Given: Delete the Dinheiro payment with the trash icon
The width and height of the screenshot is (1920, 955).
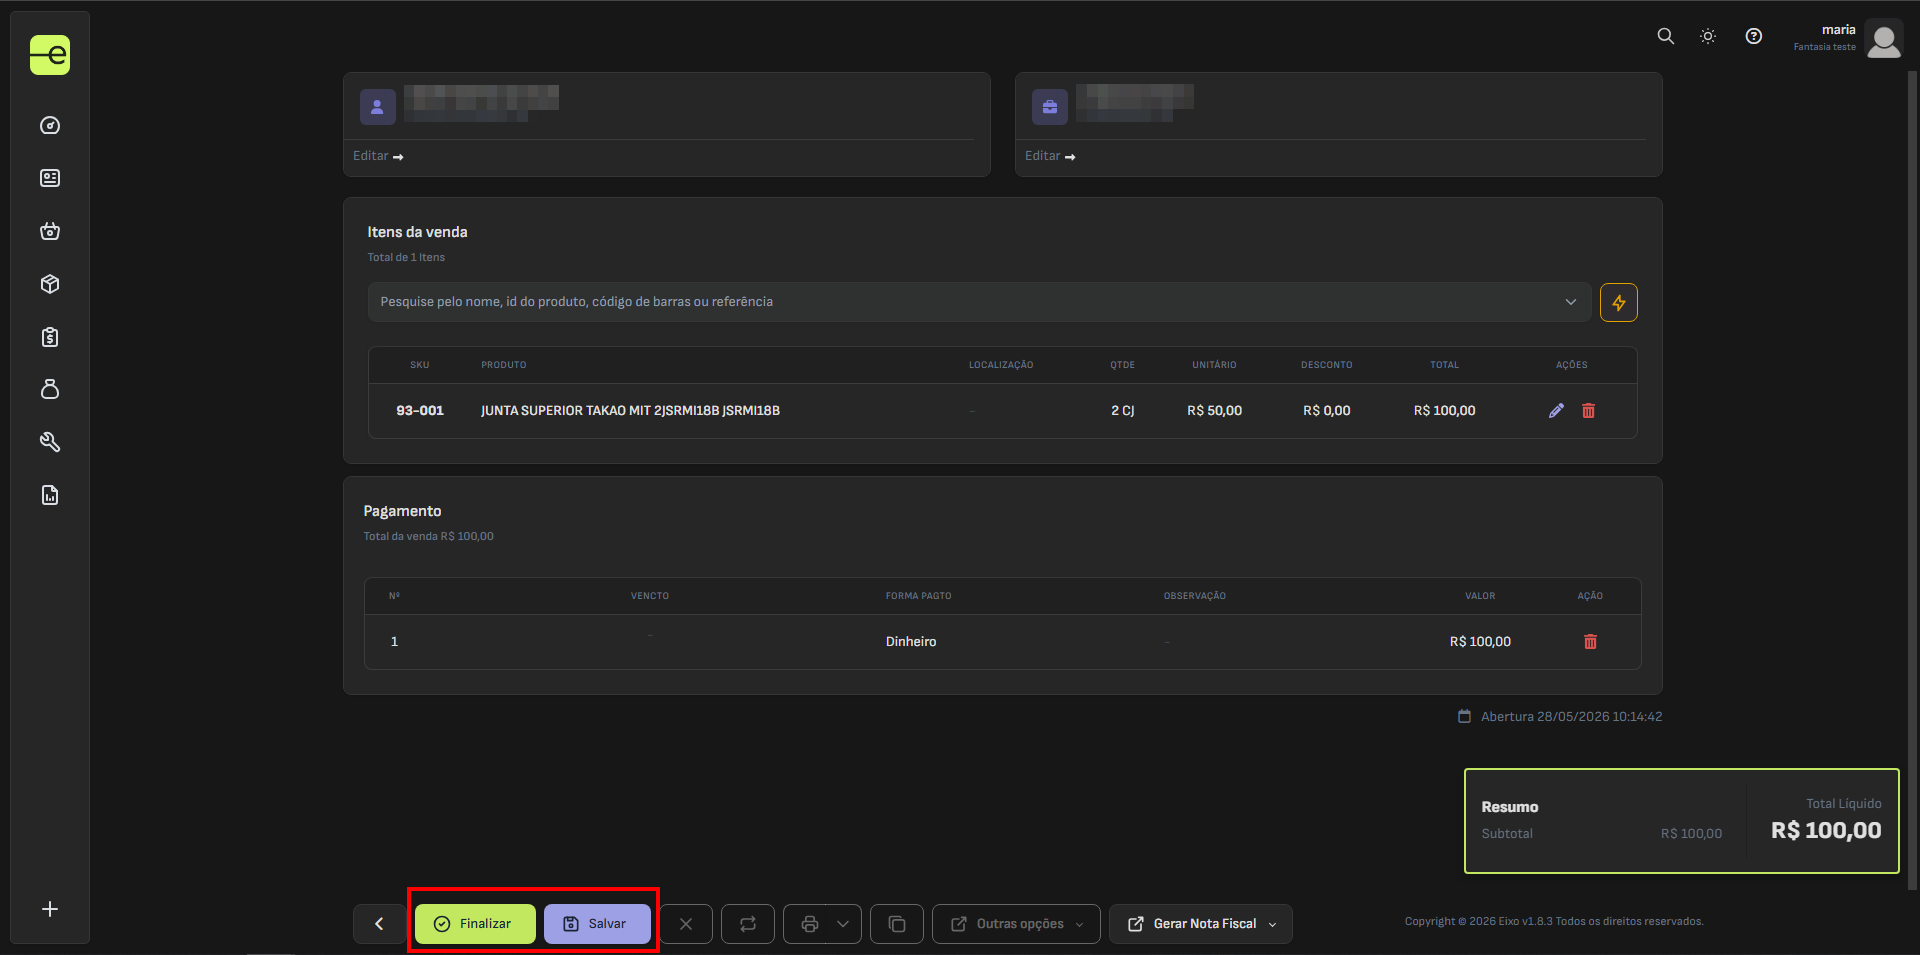Looking at the screenshot, I should click(x=1590, y=642).
